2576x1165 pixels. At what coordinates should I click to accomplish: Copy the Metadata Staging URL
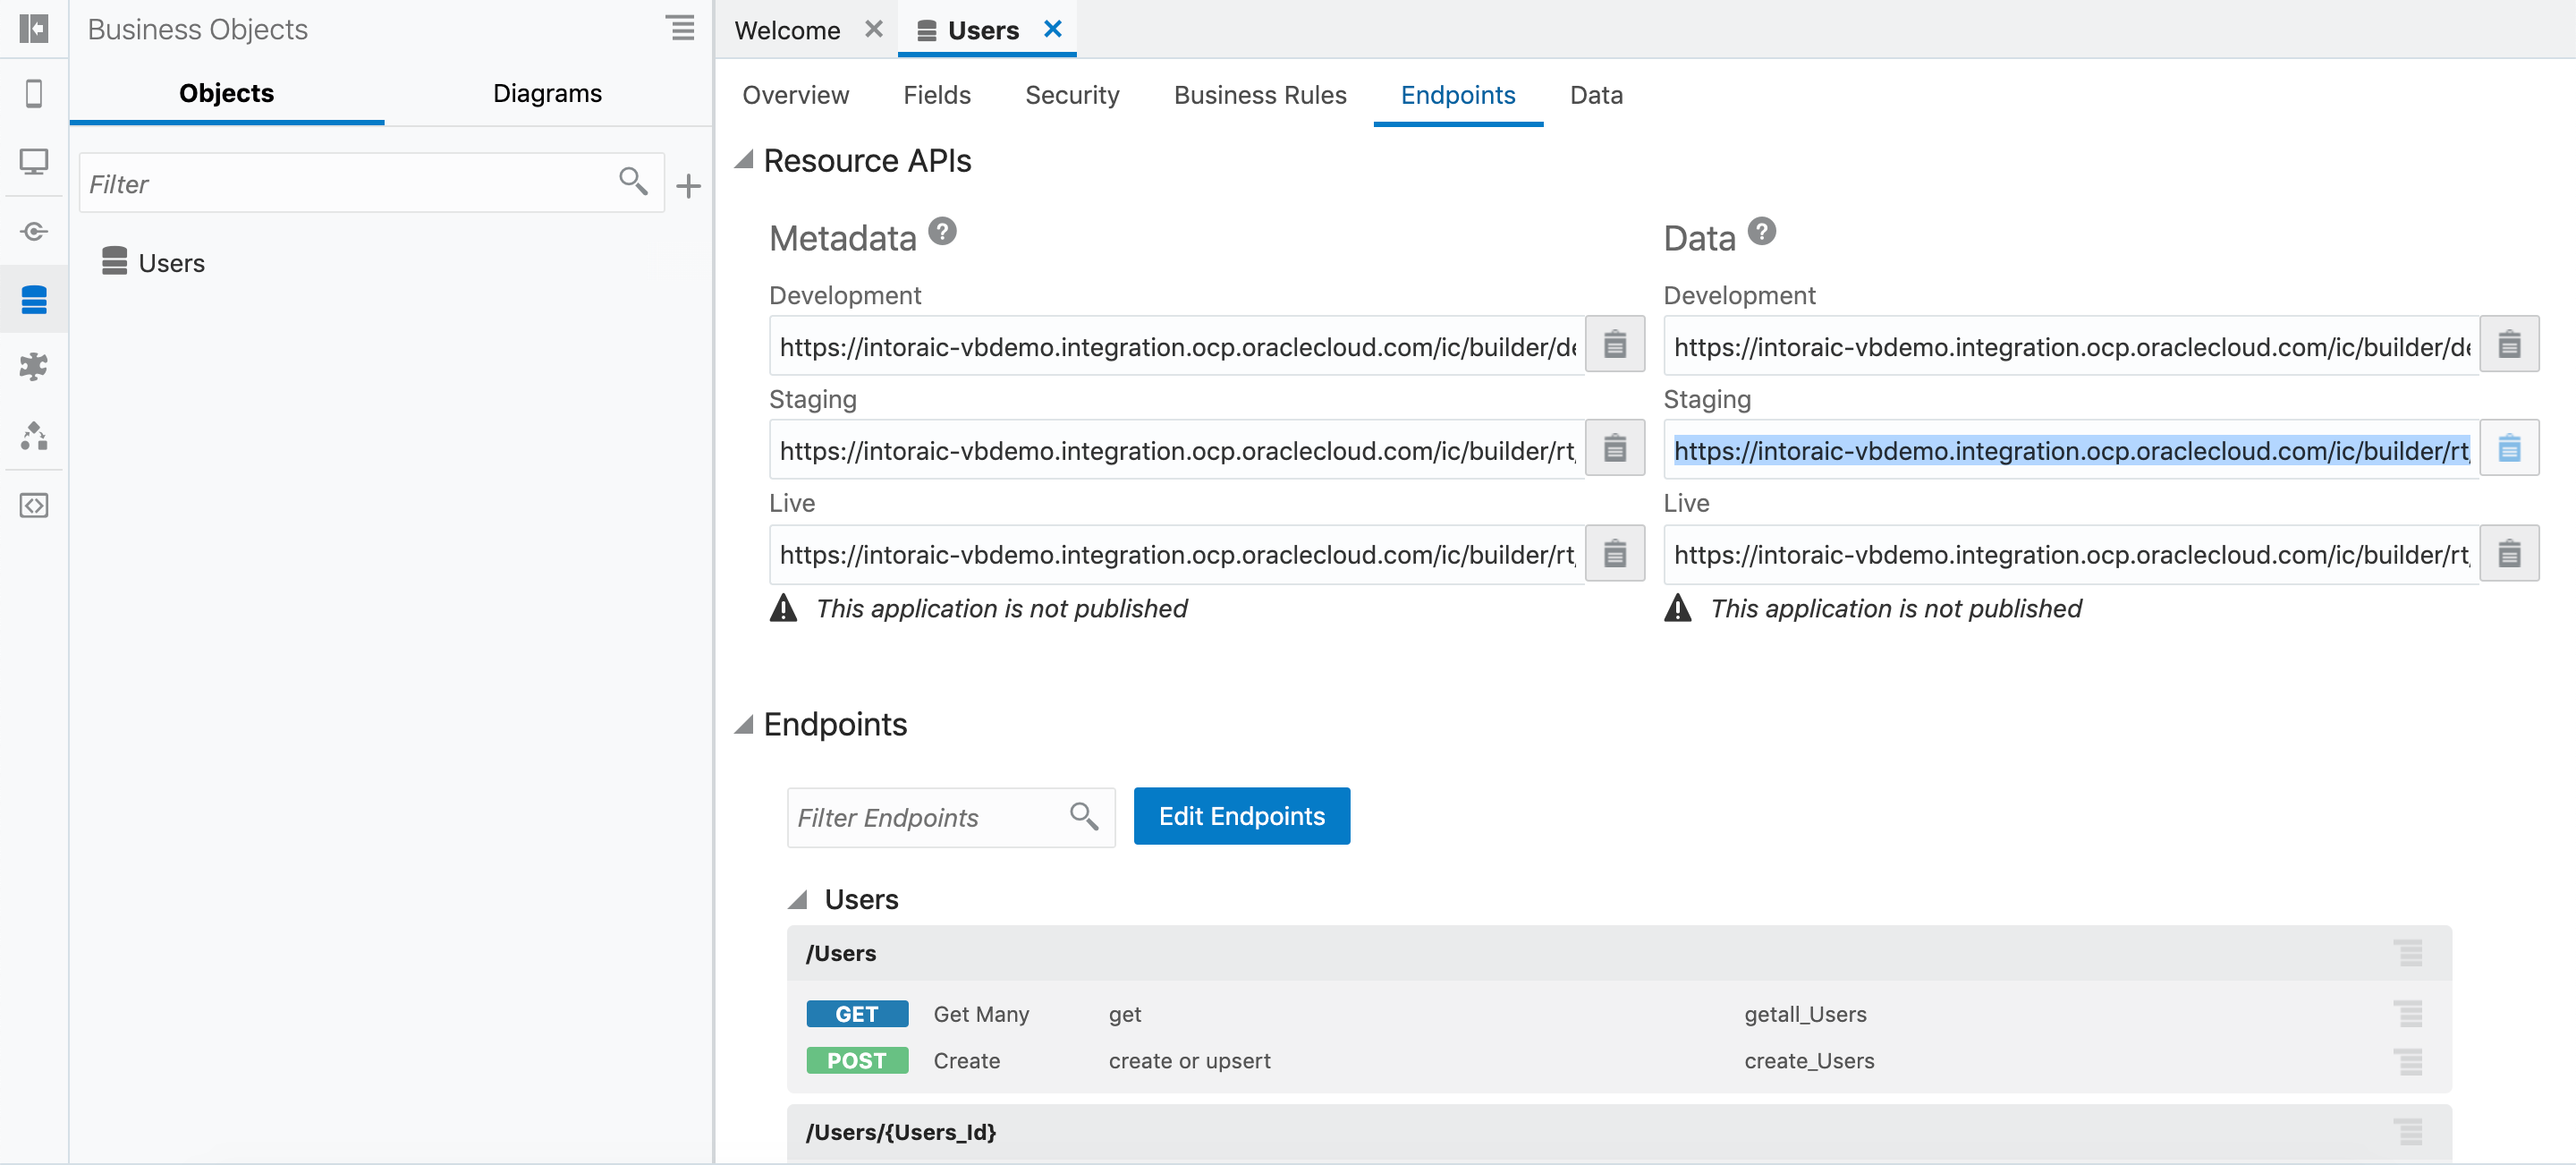[1615, 448]
